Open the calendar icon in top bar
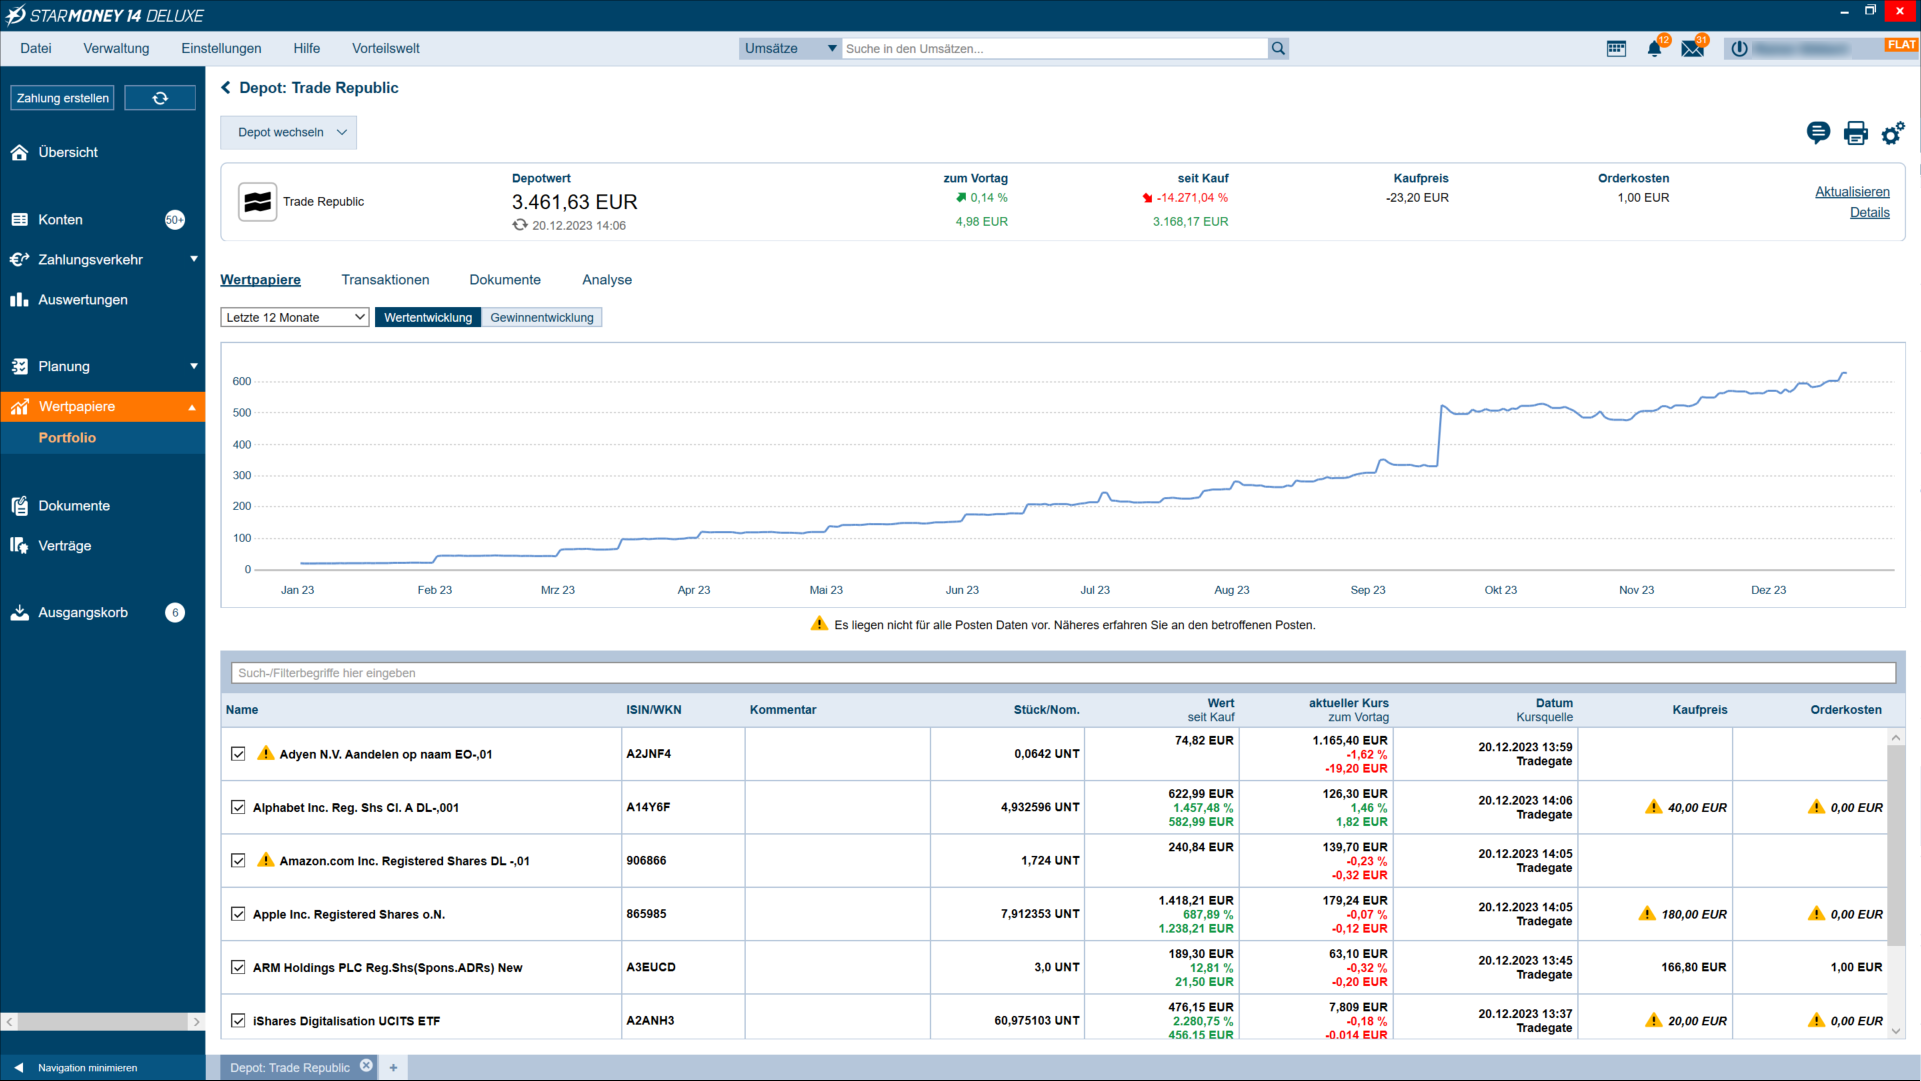Viewport: 1921px width, 1081px height. tap(1616, 48)
